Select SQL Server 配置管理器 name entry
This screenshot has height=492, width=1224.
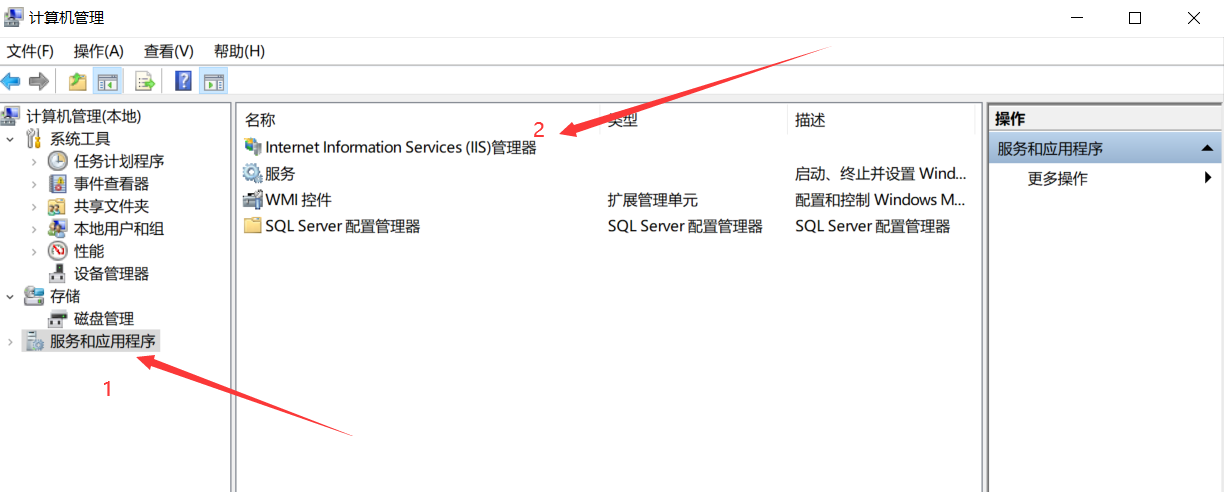click(343, 226)
